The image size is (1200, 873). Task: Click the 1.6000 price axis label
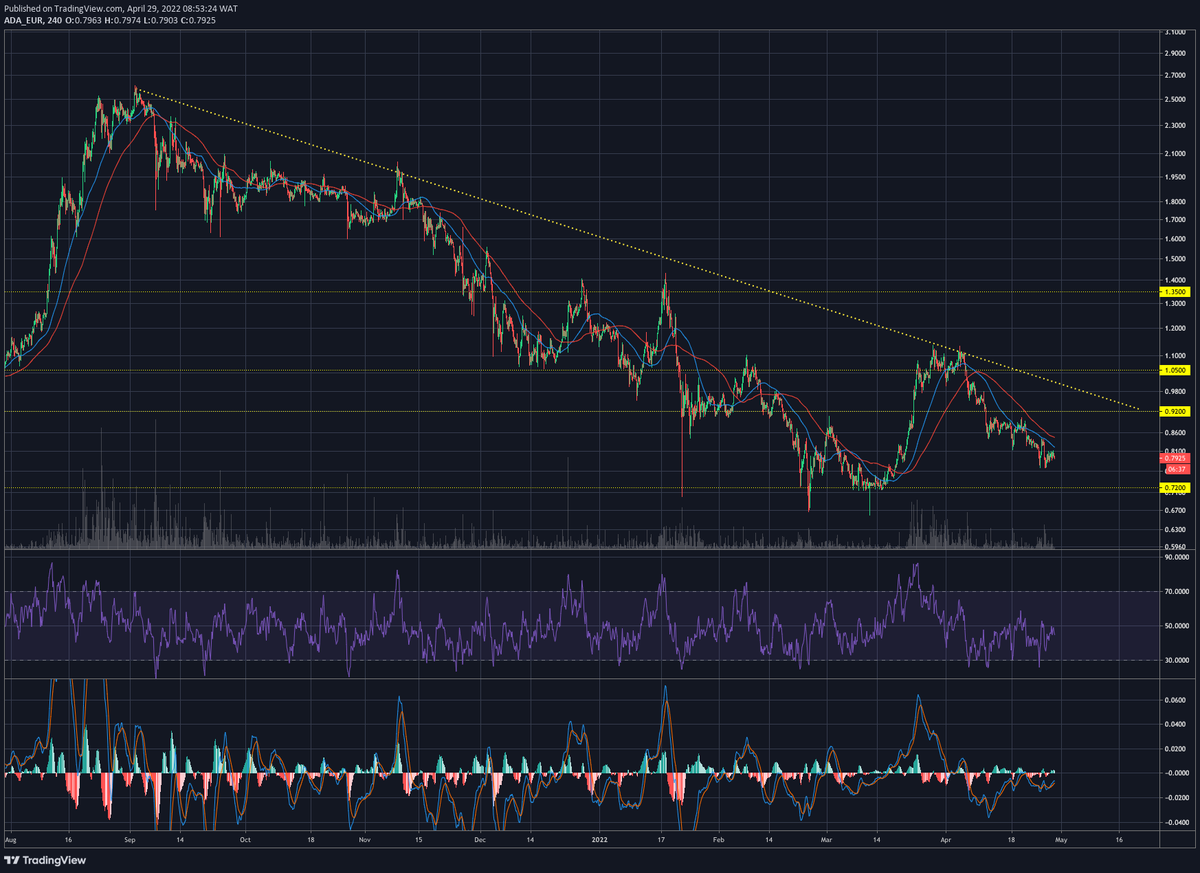click(x=1174, y=238)
